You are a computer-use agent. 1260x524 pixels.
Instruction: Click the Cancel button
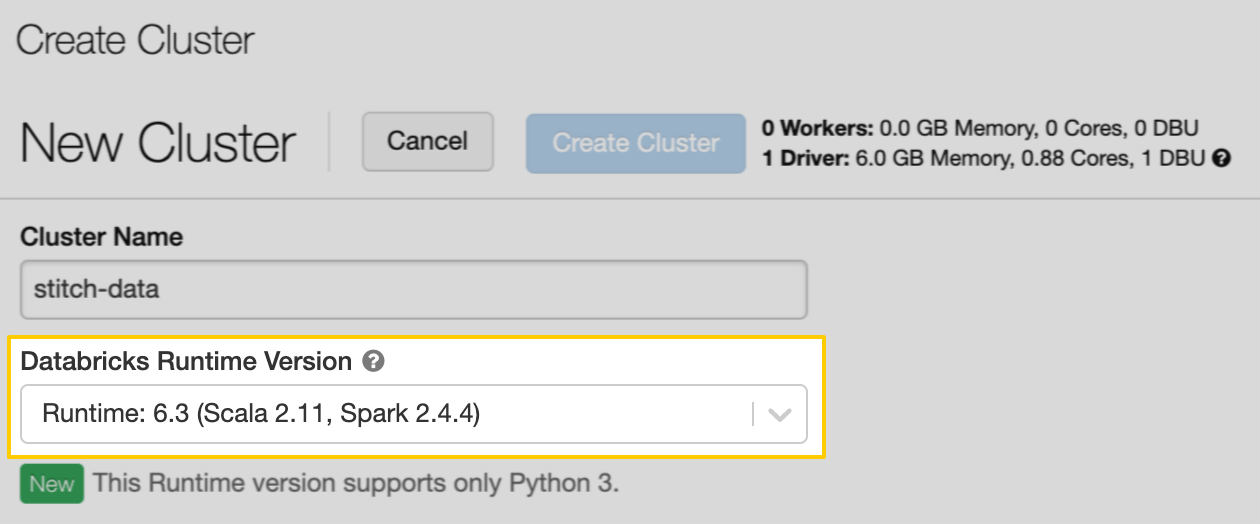pos(427,142)
